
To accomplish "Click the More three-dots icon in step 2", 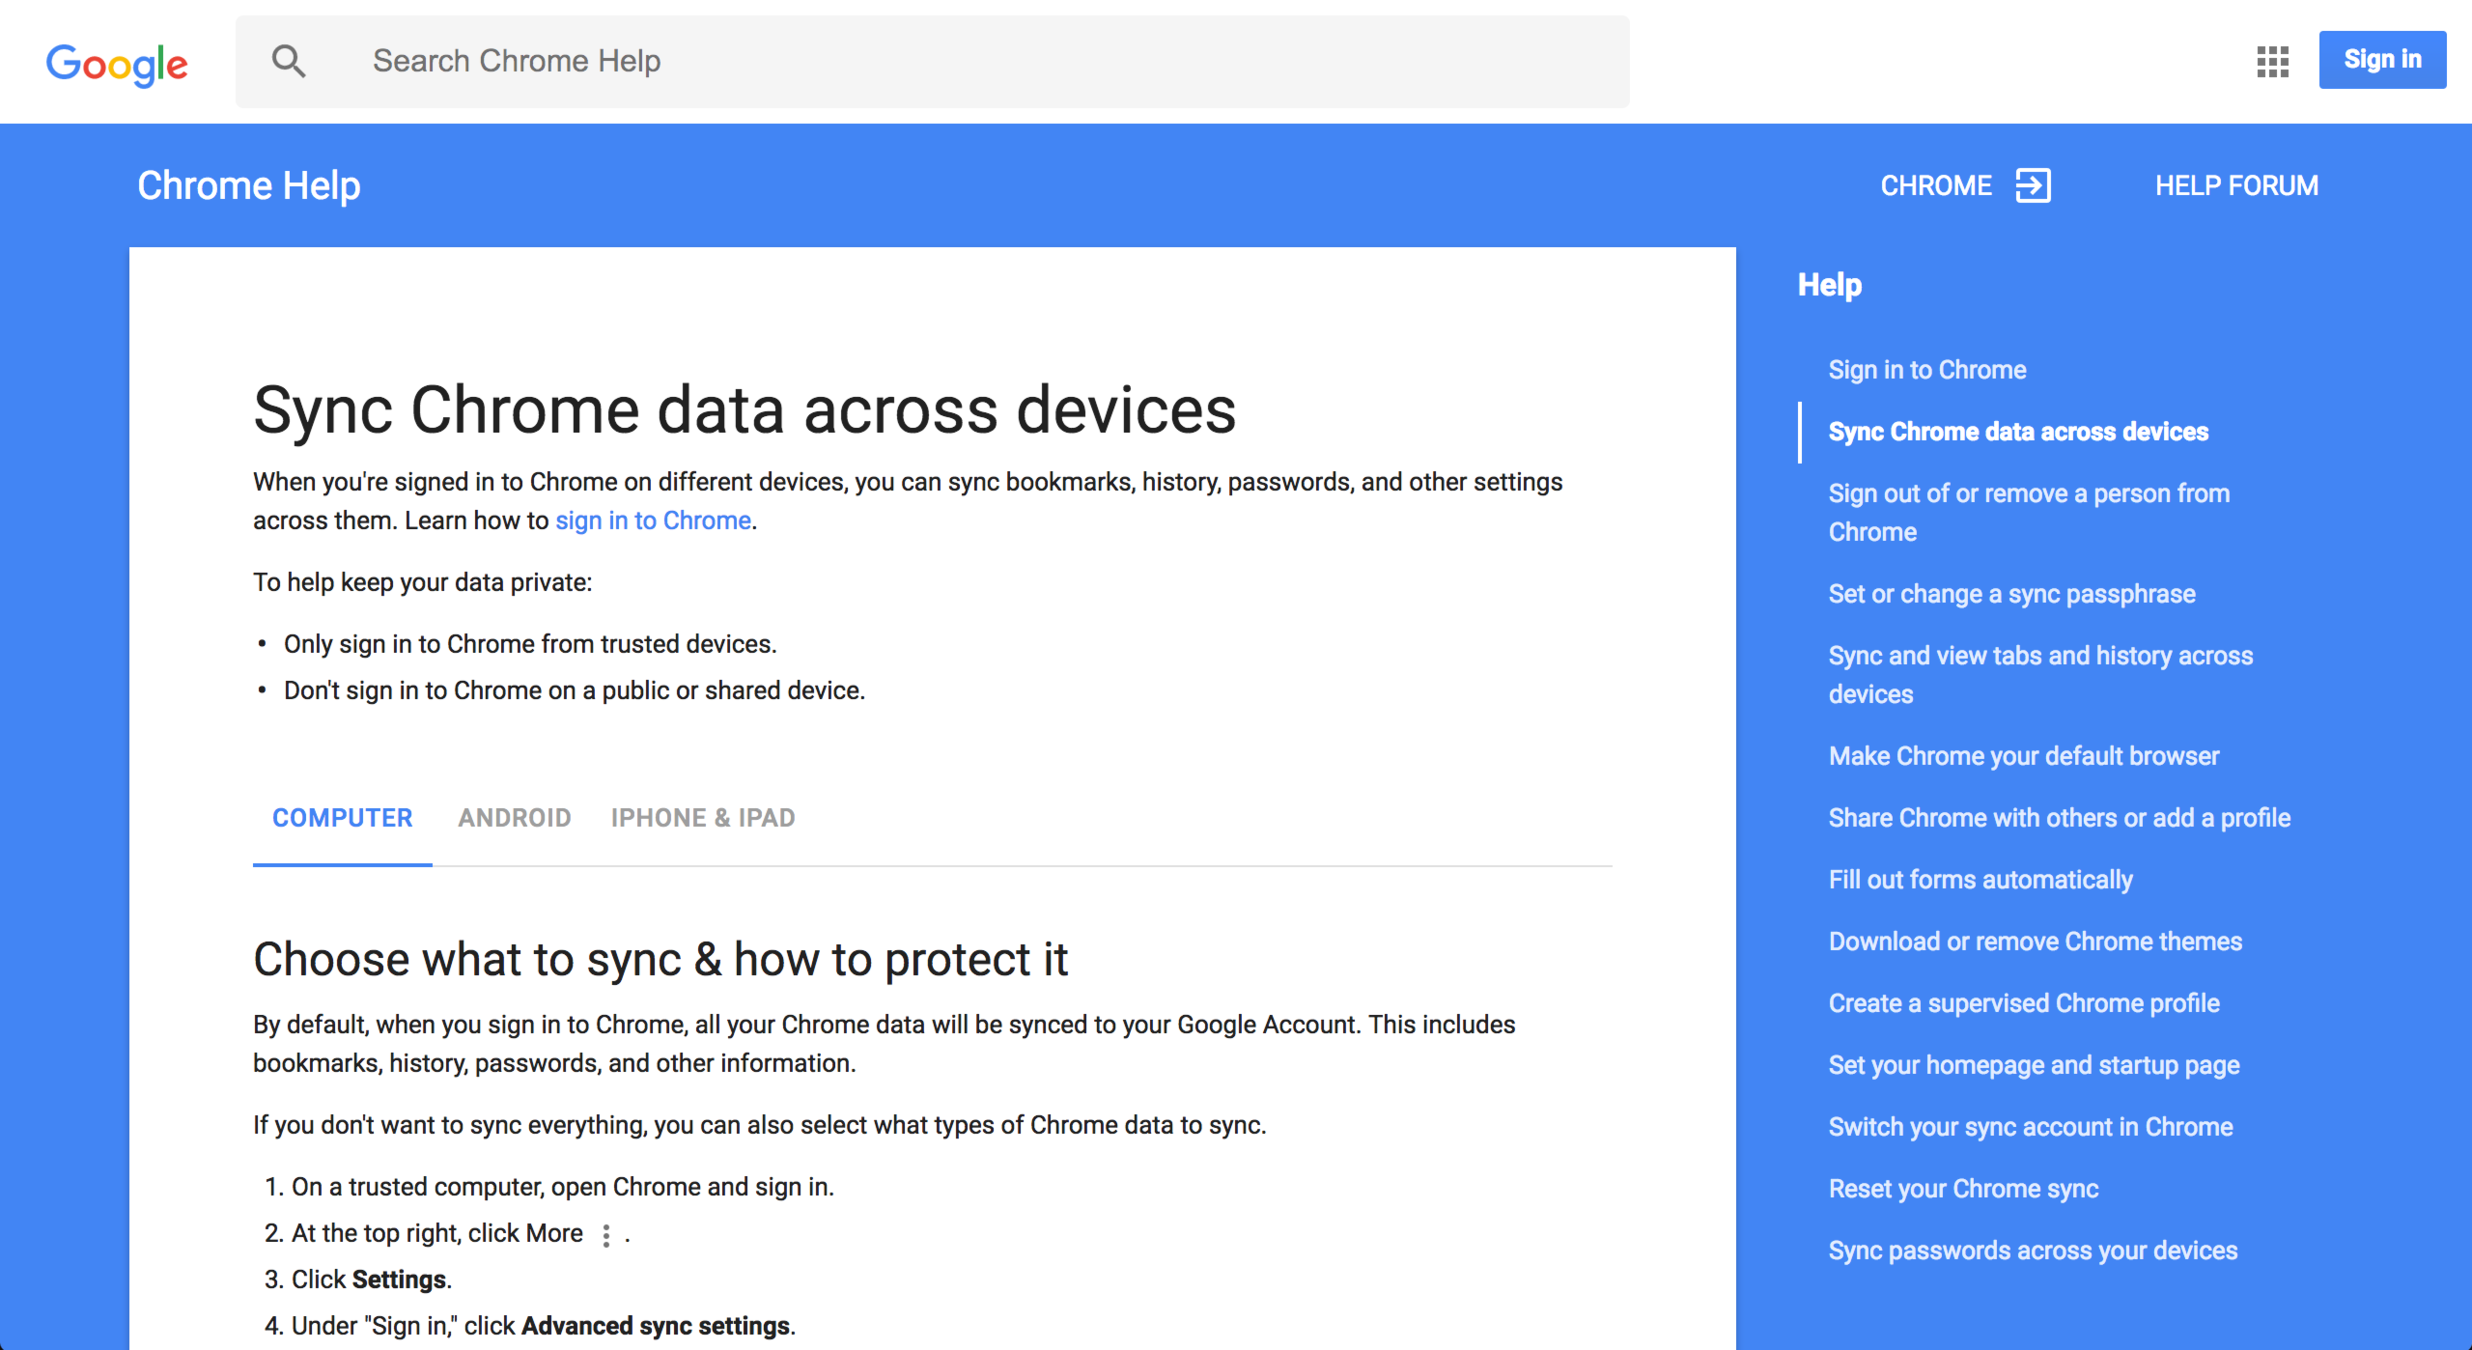I will [x=606, y=1235].
